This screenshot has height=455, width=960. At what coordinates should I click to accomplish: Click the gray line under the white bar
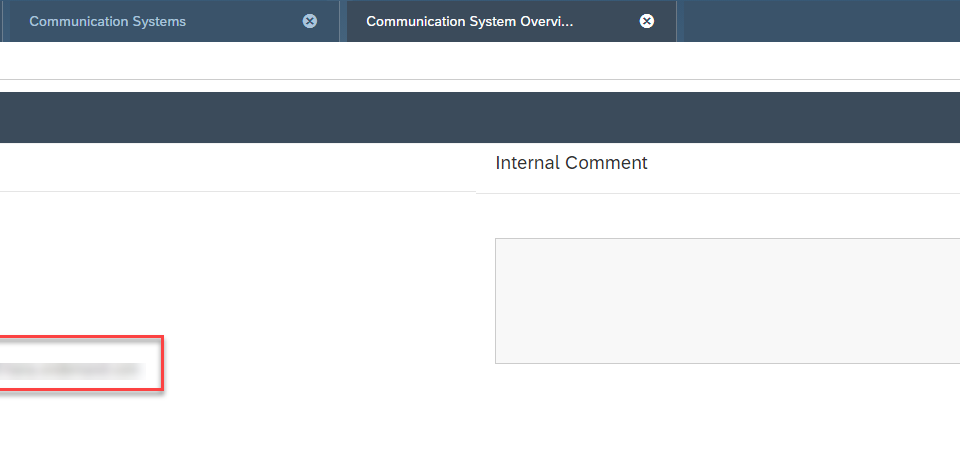pyautogui.click(x=480, y=79)
